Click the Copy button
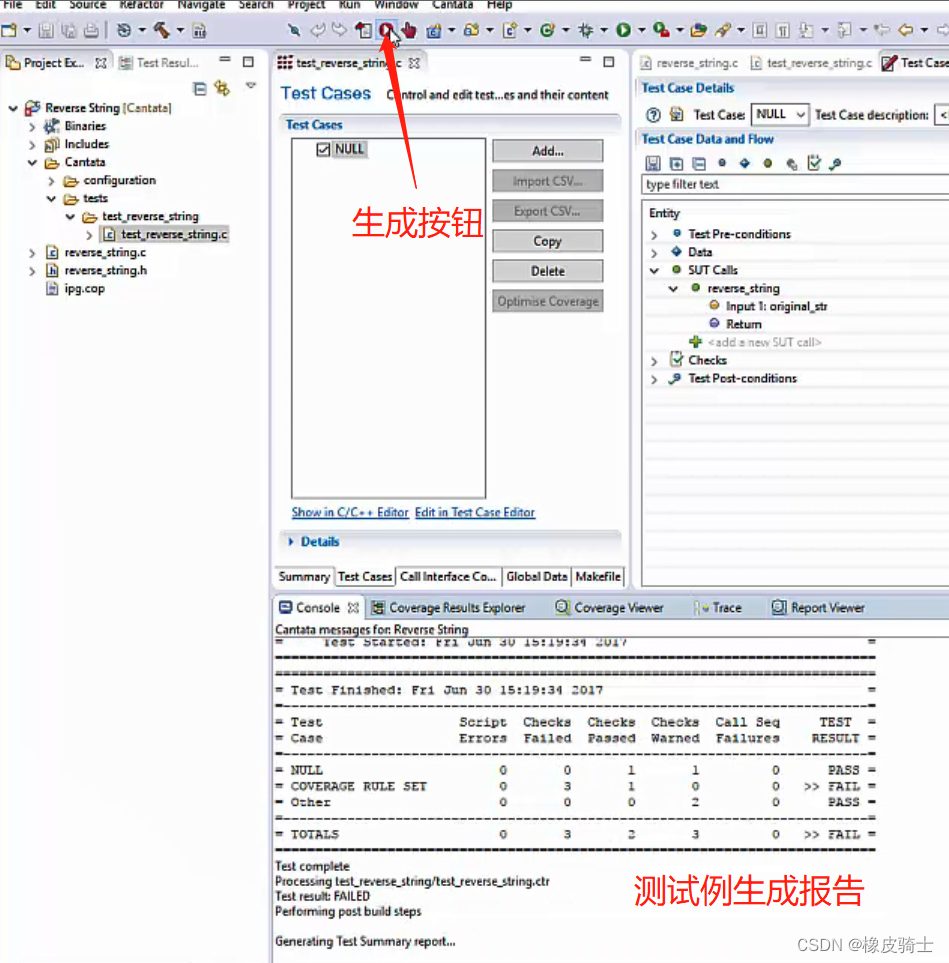The height and width of the screenshot is (963, 949). (547, 241)
